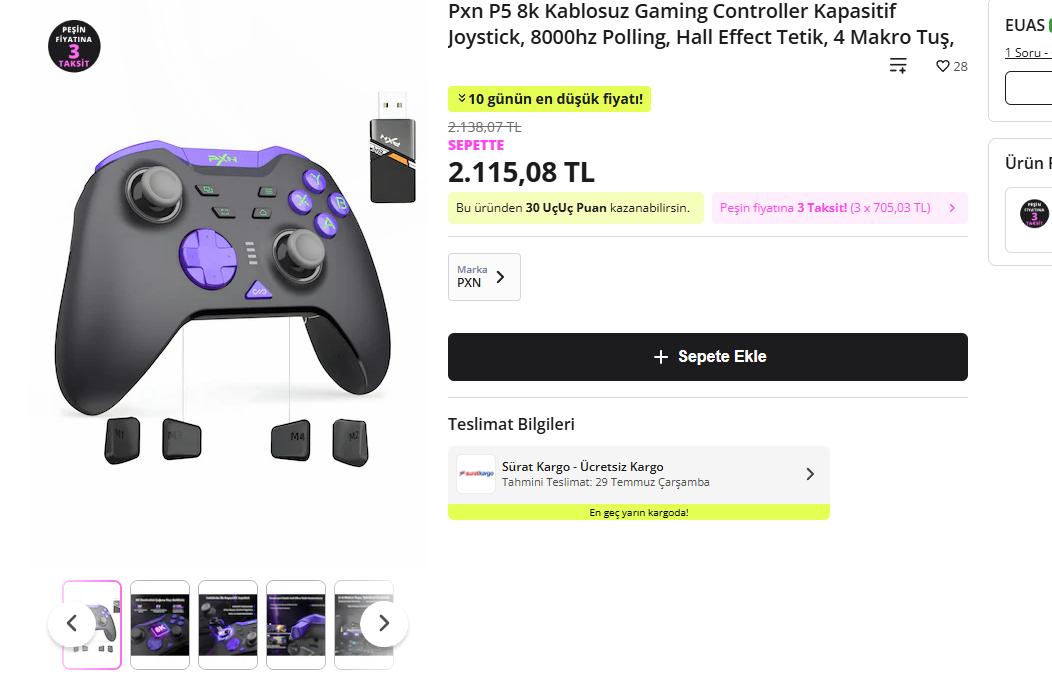1052x686 pixels.
Task: Click the Sürat Kargo logo icon
Action: [x=476, y=474]
